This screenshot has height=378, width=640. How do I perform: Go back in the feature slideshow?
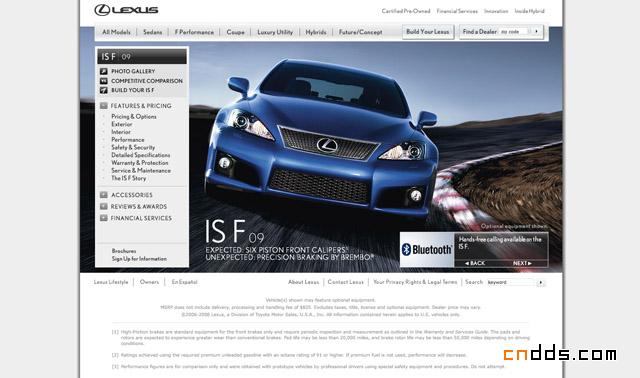[475, 263]
